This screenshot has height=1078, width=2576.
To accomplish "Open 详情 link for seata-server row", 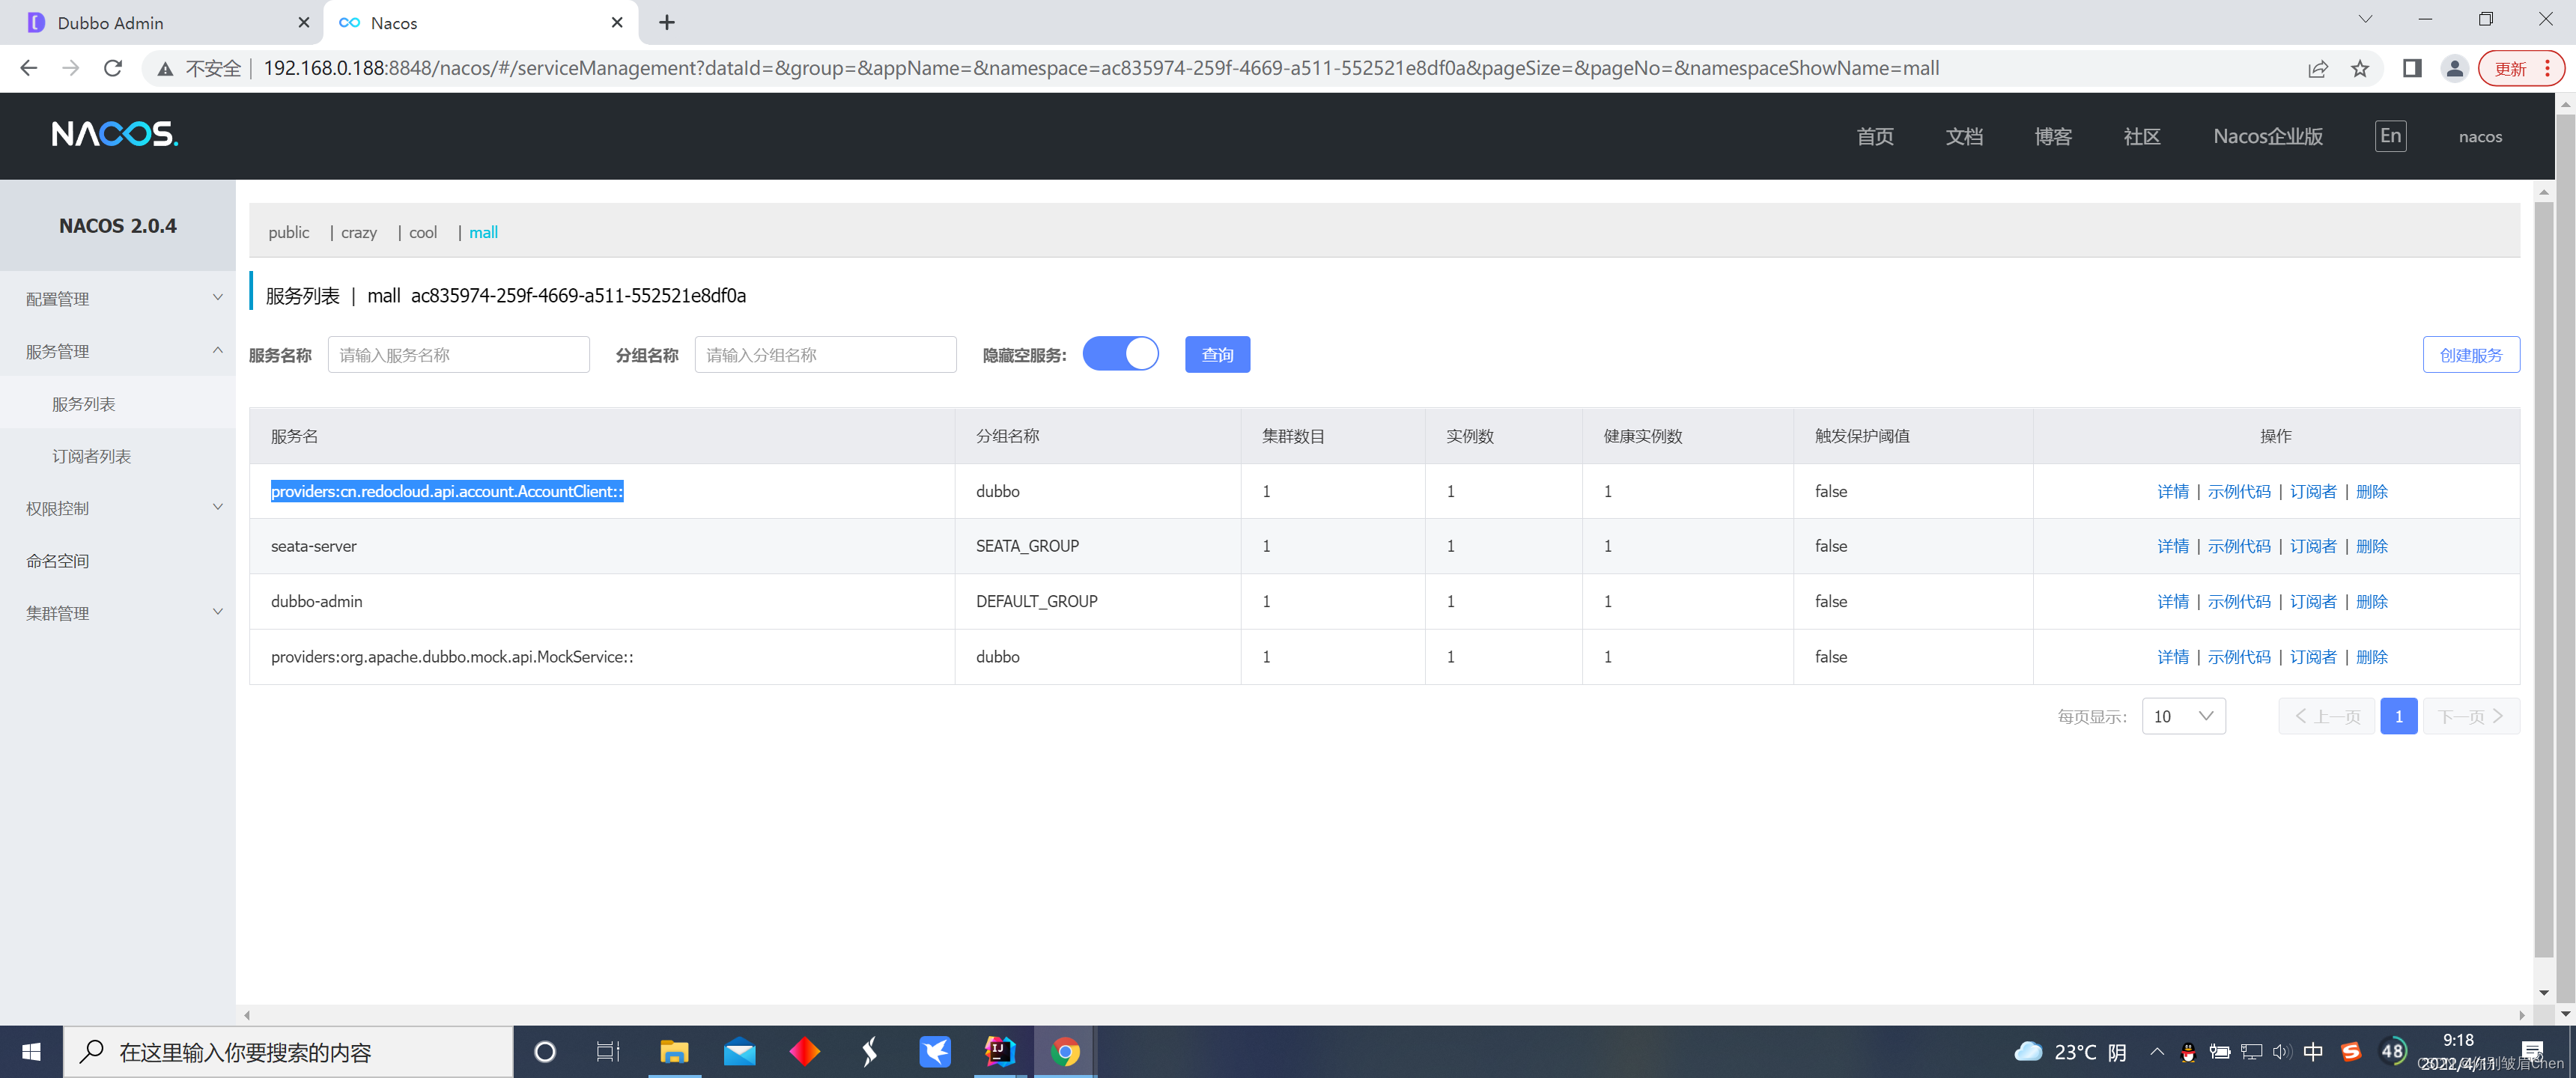I will 2172,546.
